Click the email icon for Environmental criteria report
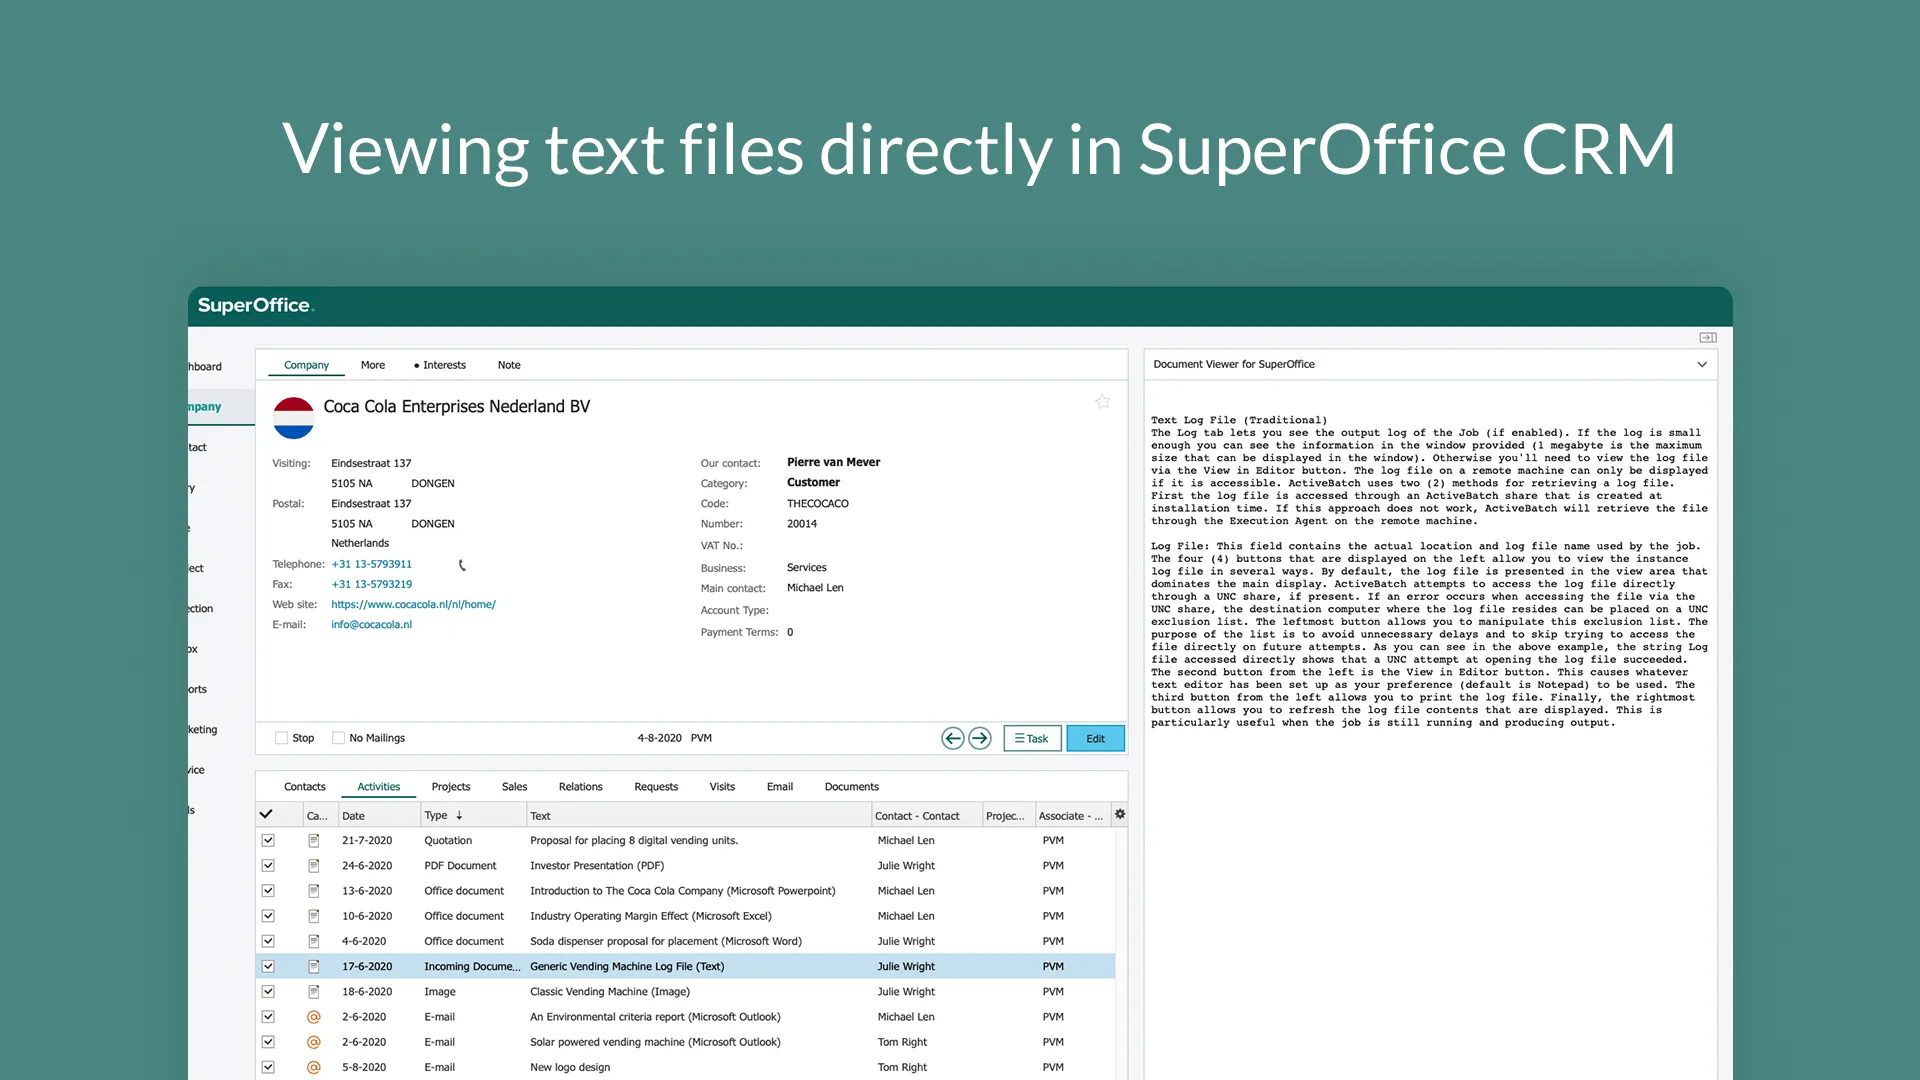This screenshot has width=1920, height=1080. (313, 1017)
